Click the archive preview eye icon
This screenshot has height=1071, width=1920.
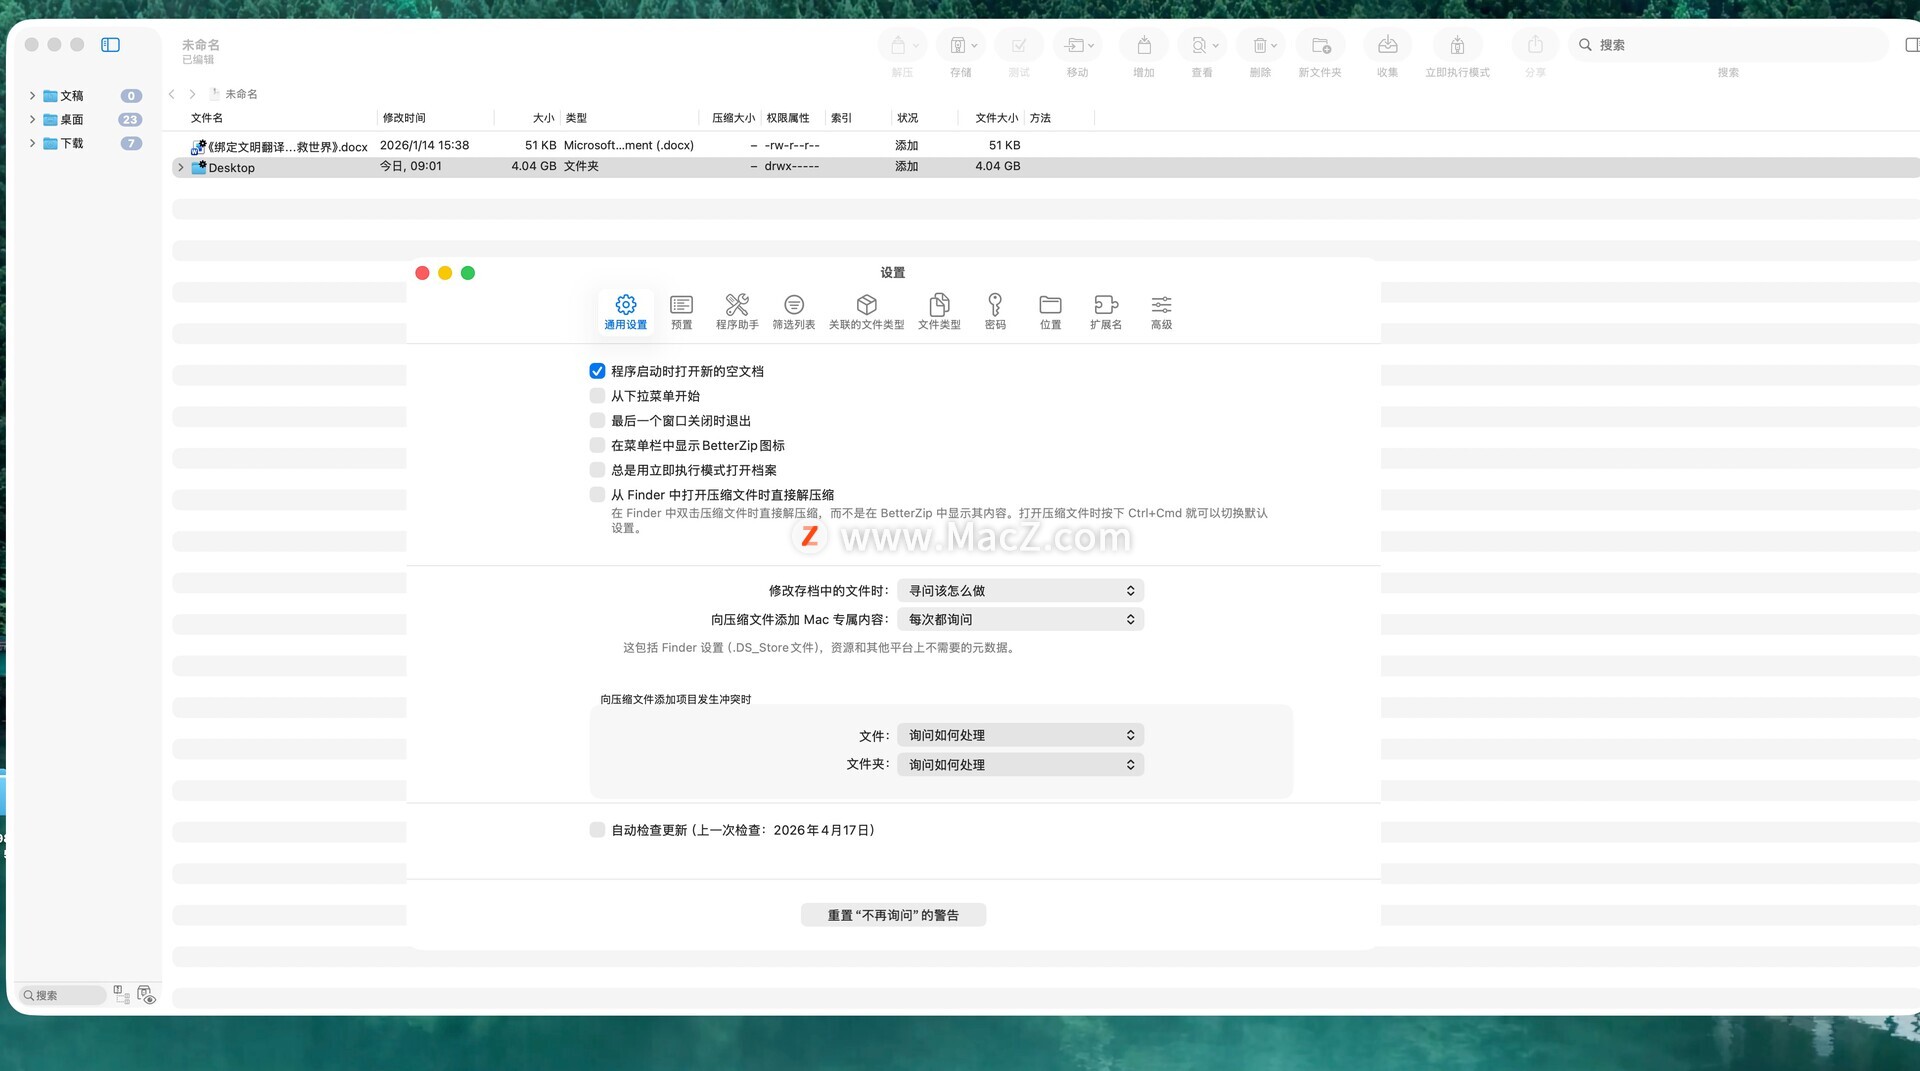coord(146,994)
